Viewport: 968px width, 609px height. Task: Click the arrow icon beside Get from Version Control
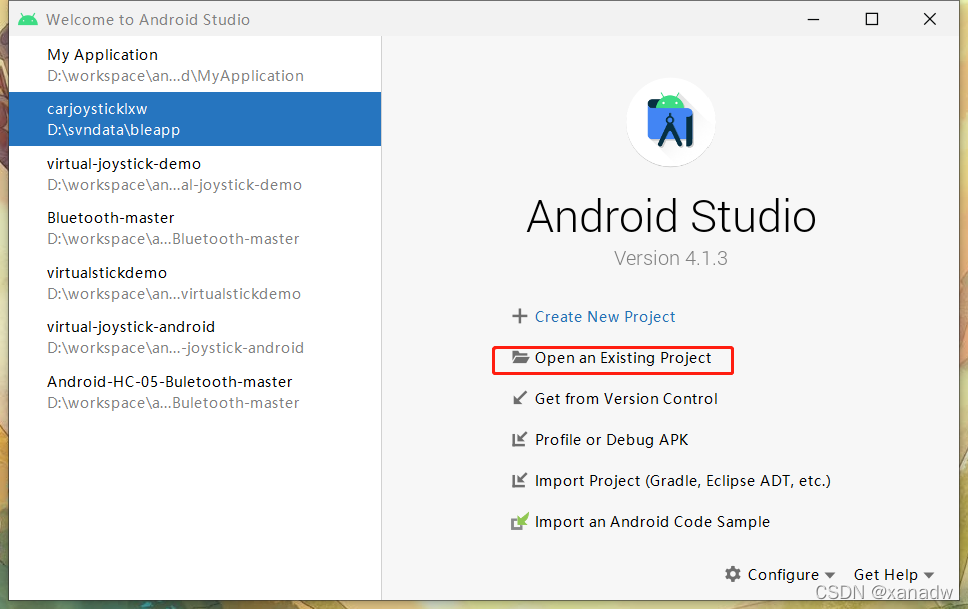click(520, 398)
